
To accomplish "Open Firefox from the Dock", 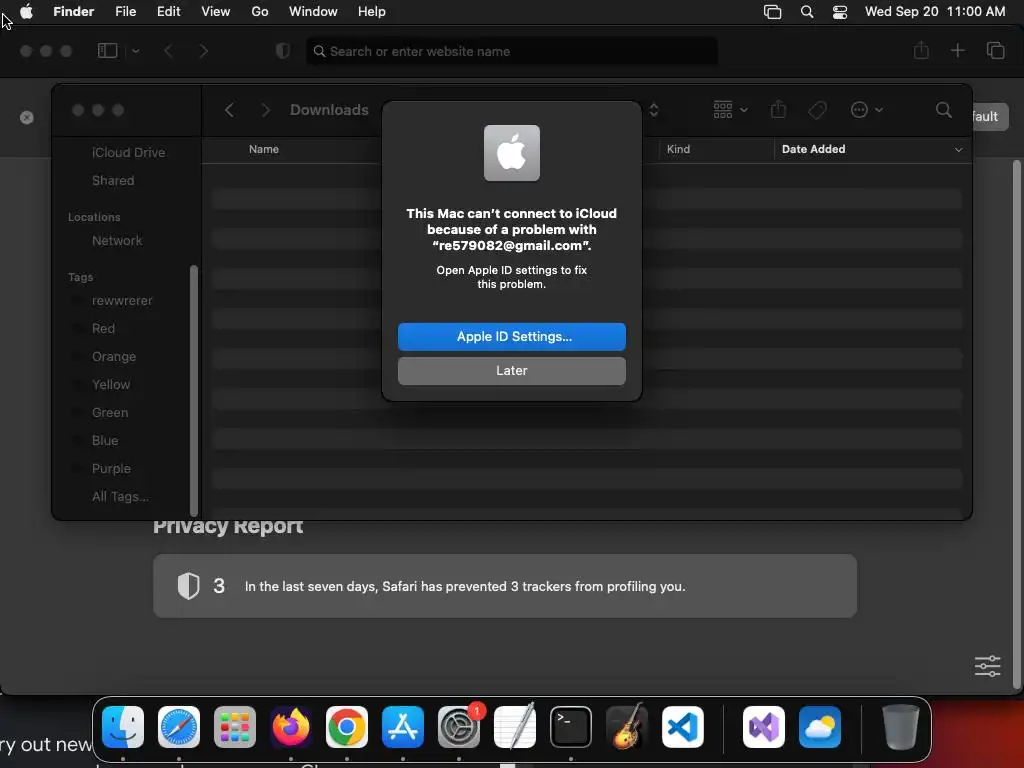I will tap(291, 727).
